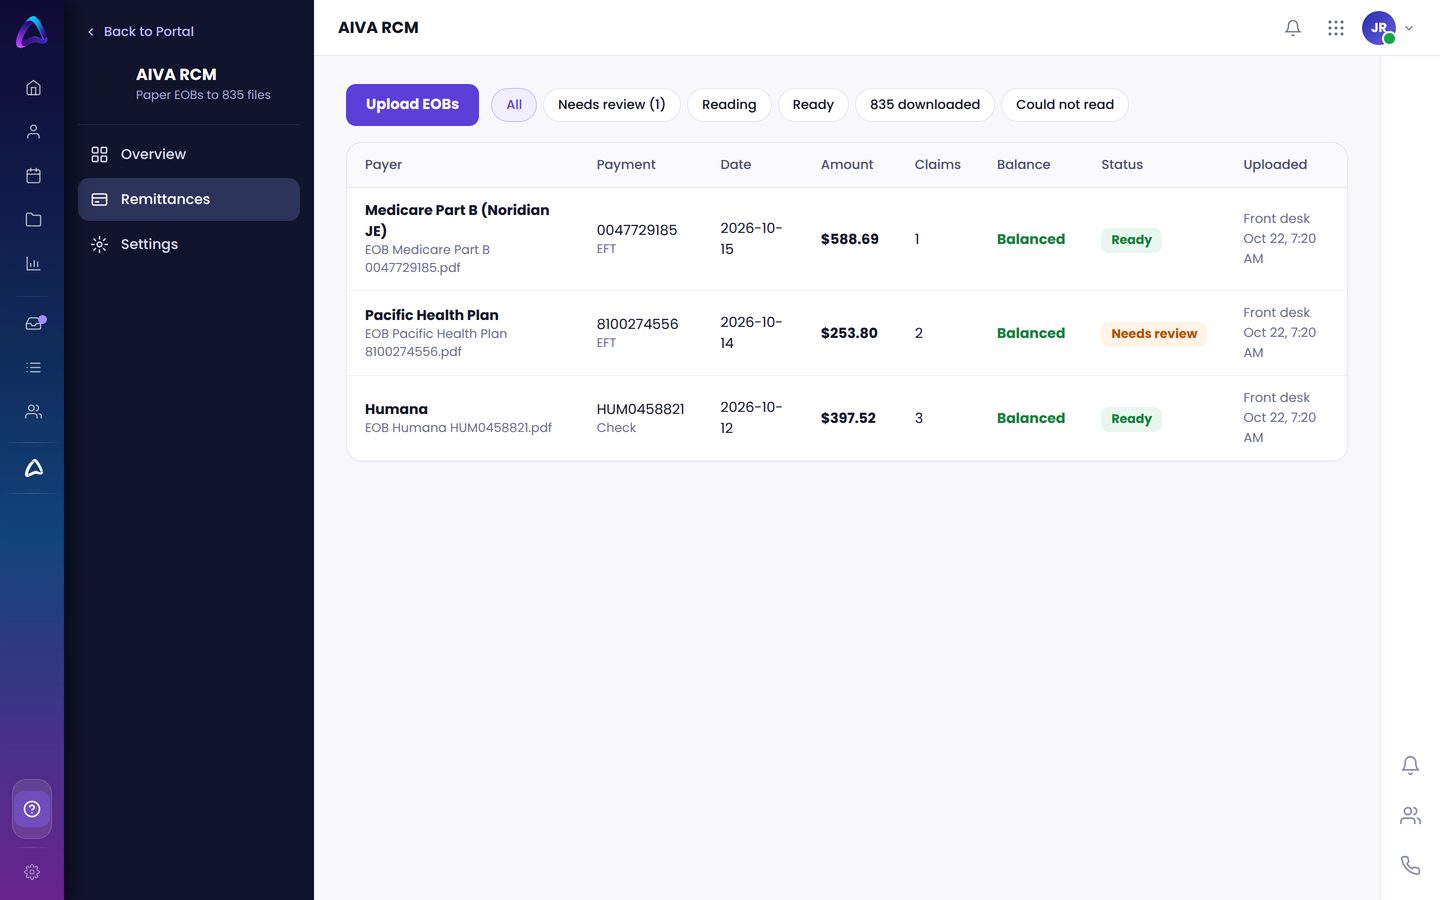Go to Overview in sidebar
The width and height of the screenshot is (1440, 900).
pos(189,154)
